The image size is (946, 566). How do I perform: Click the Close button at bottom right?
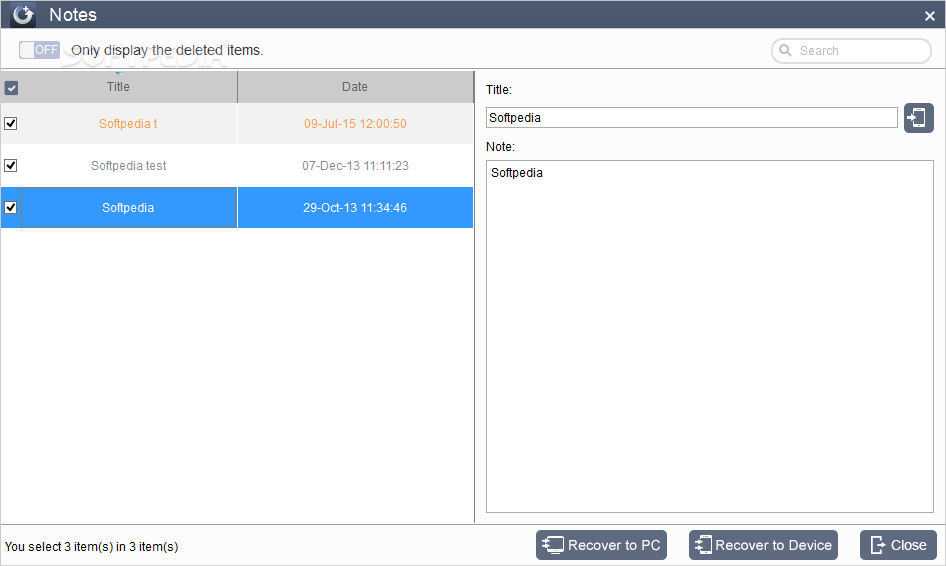click(x=898, y=545)
